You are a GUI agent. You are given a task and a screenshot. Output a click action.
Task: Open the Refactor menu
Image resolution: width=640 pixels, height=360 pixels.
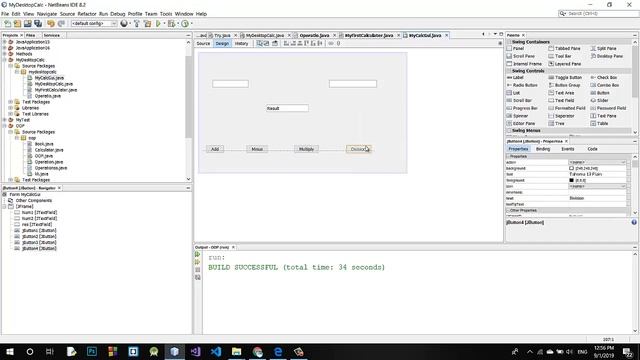point(87,14)
